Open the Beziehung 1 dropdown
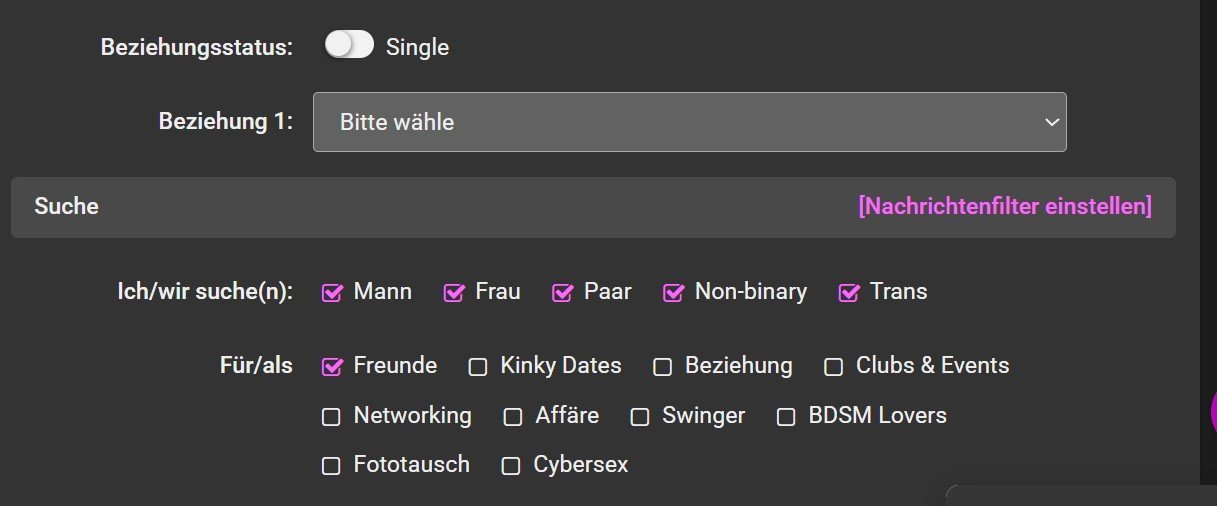The image size is (1217, 506). click(689, 122)
